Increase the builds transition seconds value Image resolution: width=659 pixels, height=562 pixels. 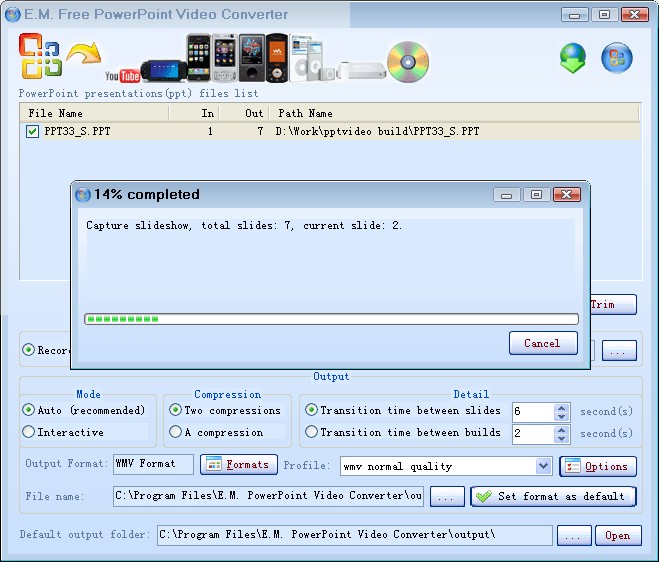click(561, 430)
